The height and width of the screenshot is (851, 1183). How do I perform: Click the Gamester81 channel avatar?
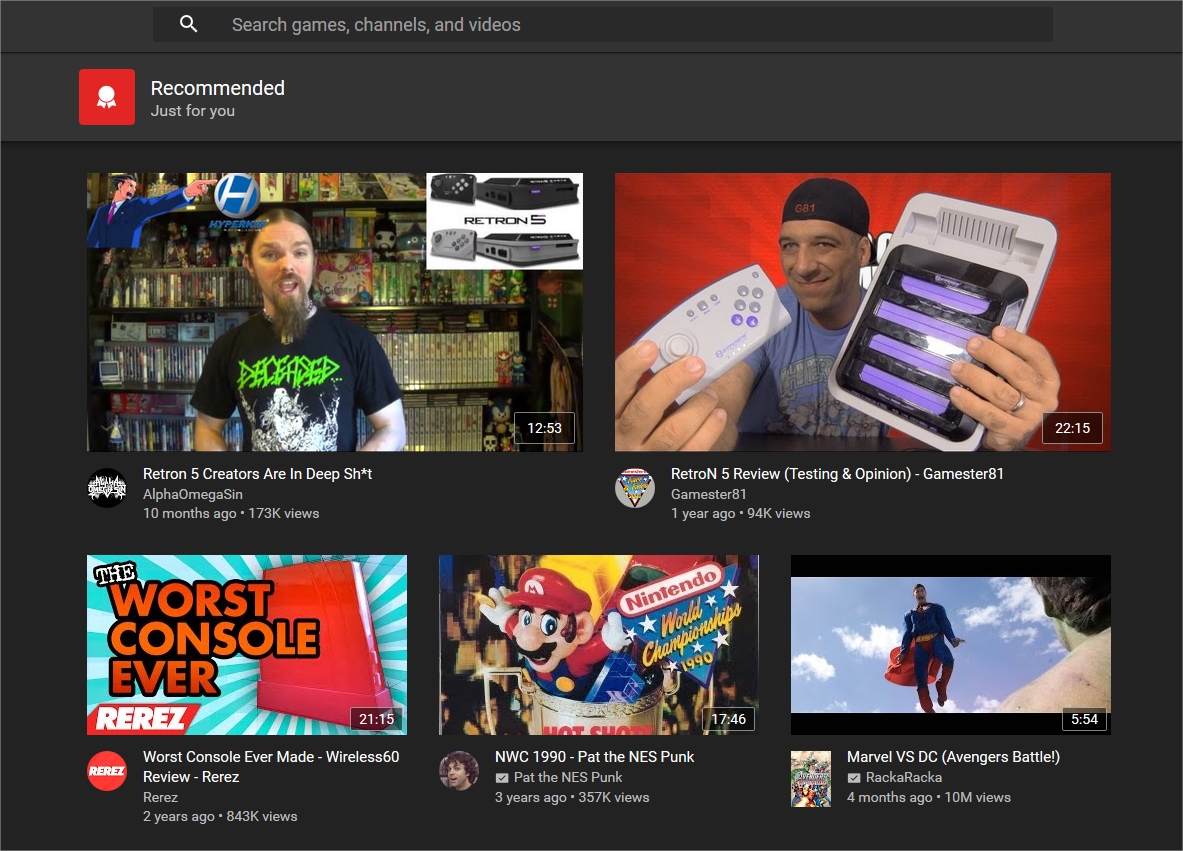coord(635,488)
